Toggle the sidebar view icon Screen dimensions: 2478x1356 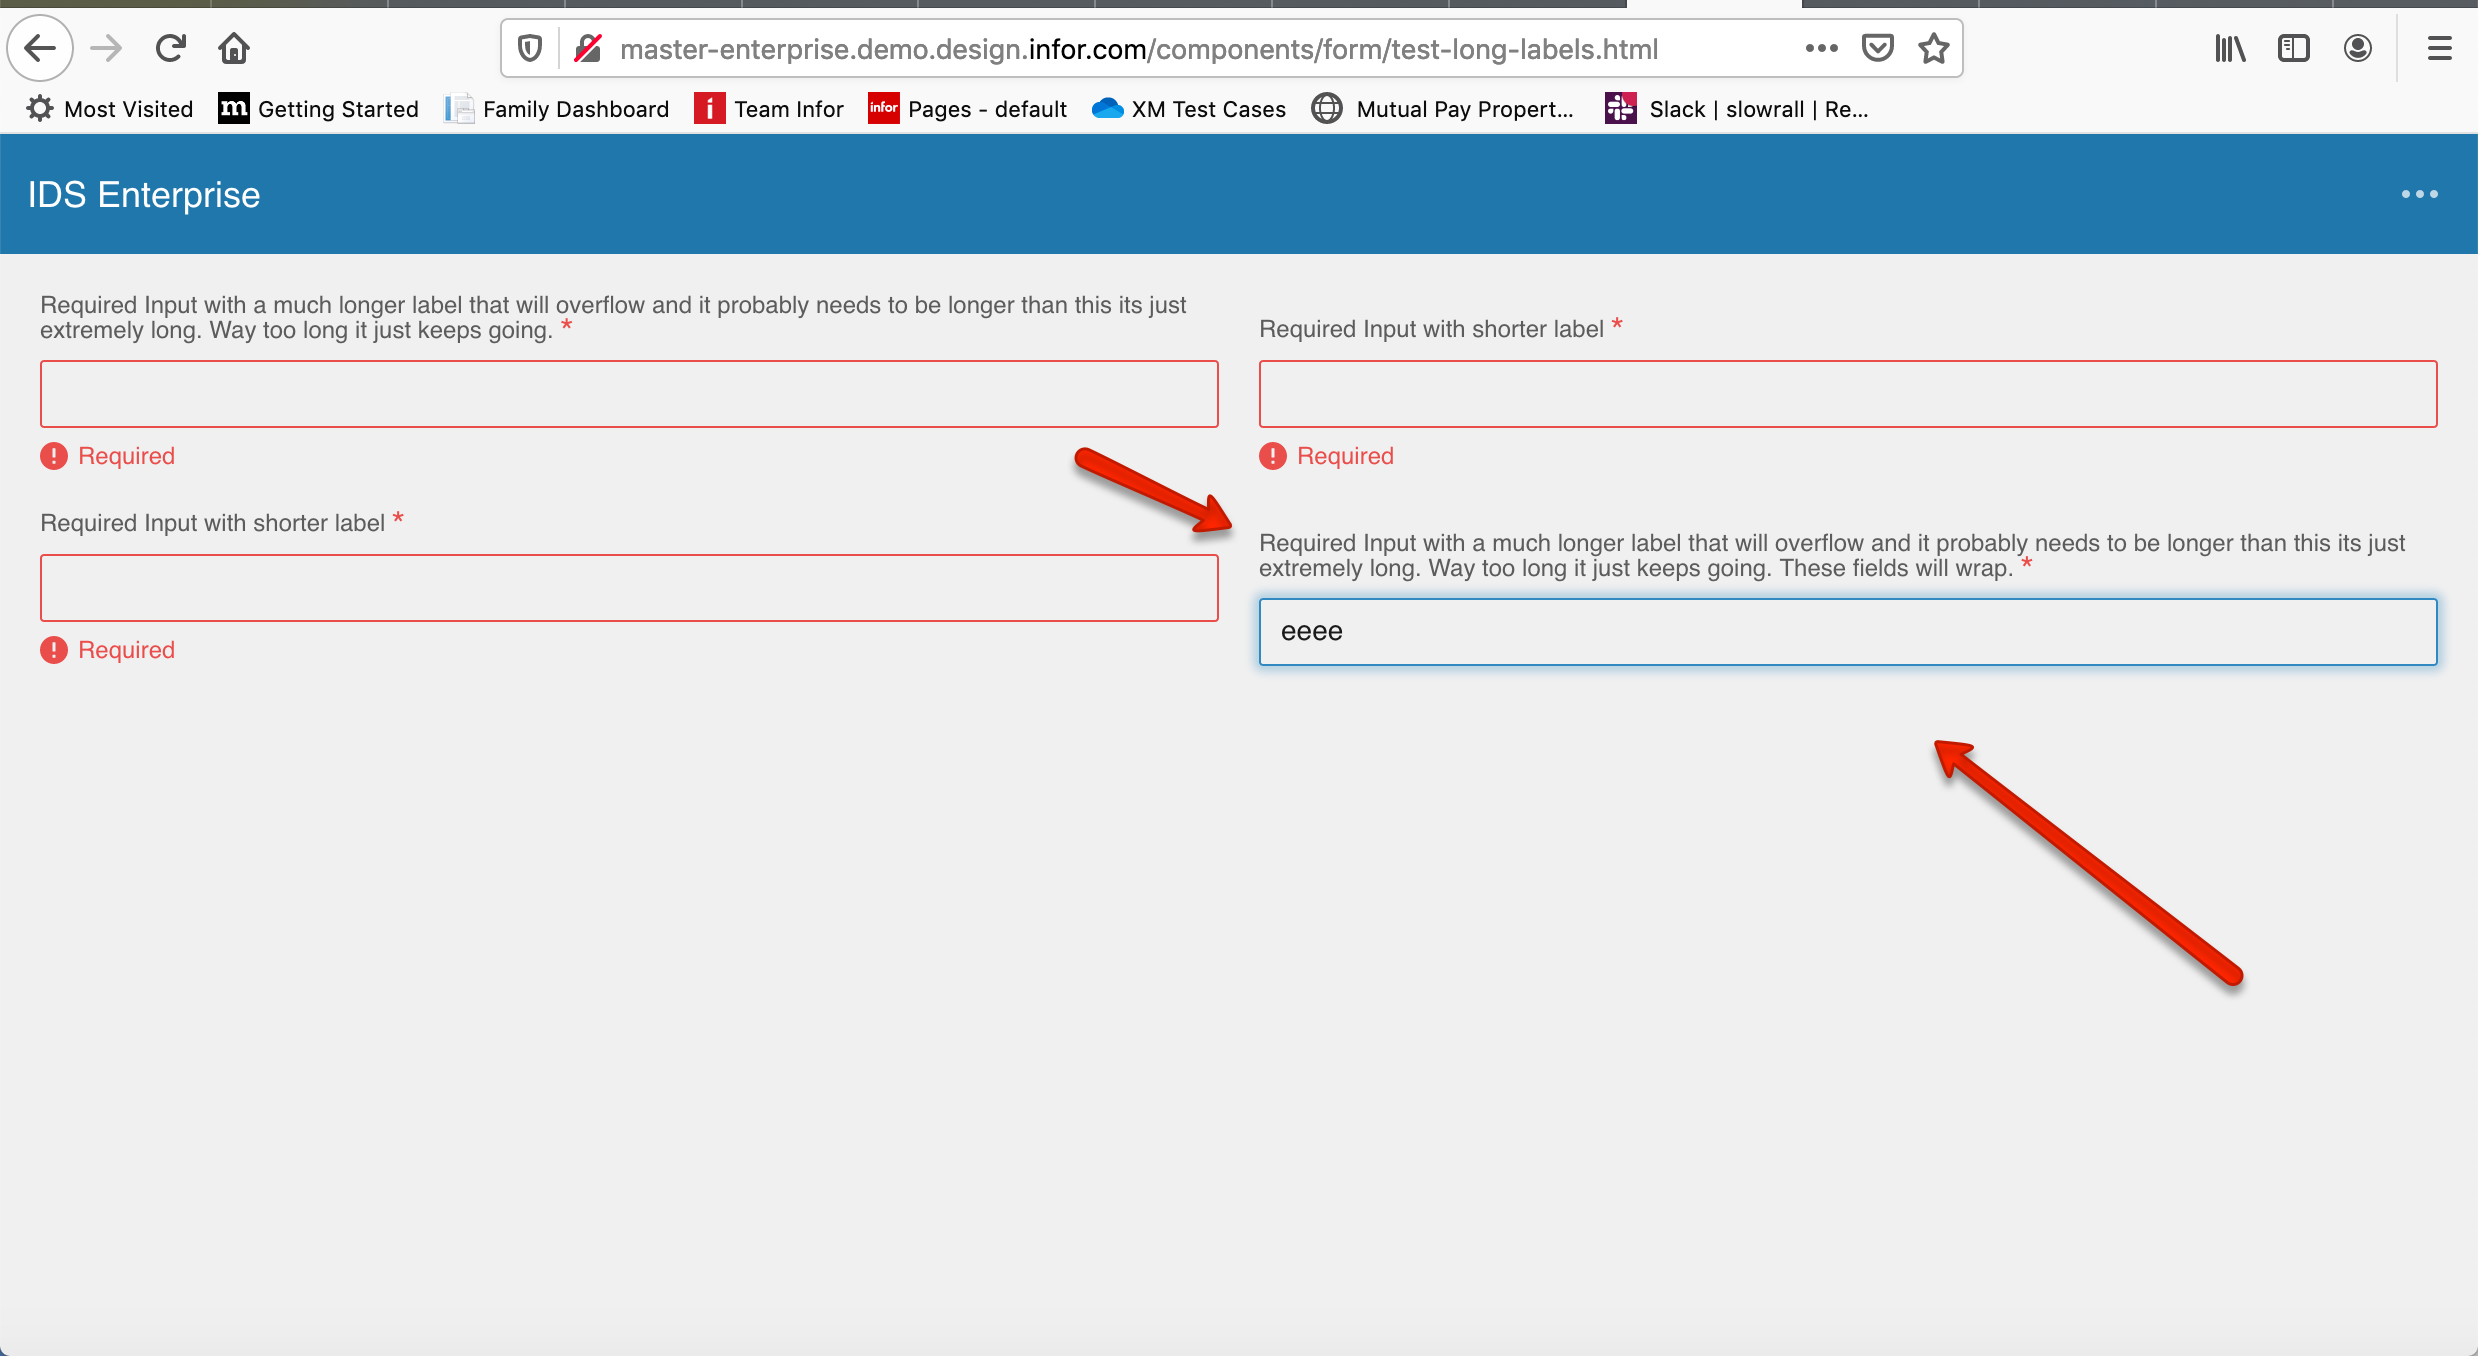click(2293, 48)
